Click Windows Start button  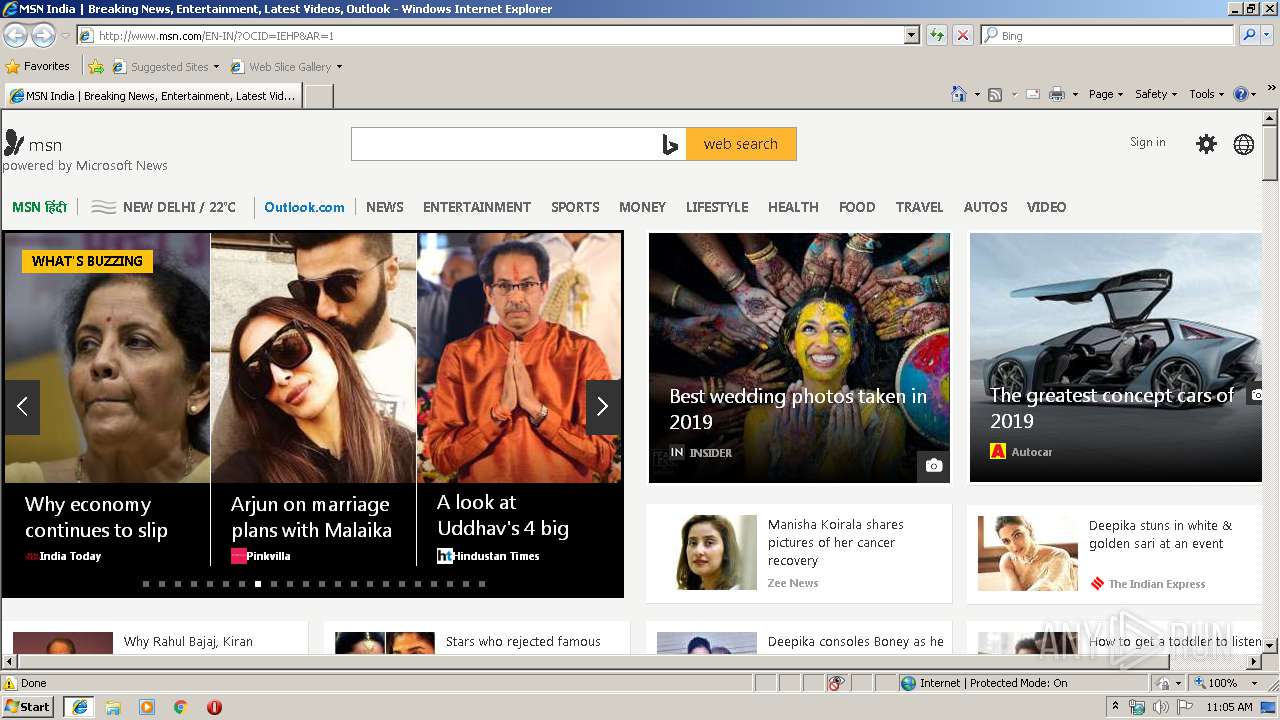(x=28, y=707)
